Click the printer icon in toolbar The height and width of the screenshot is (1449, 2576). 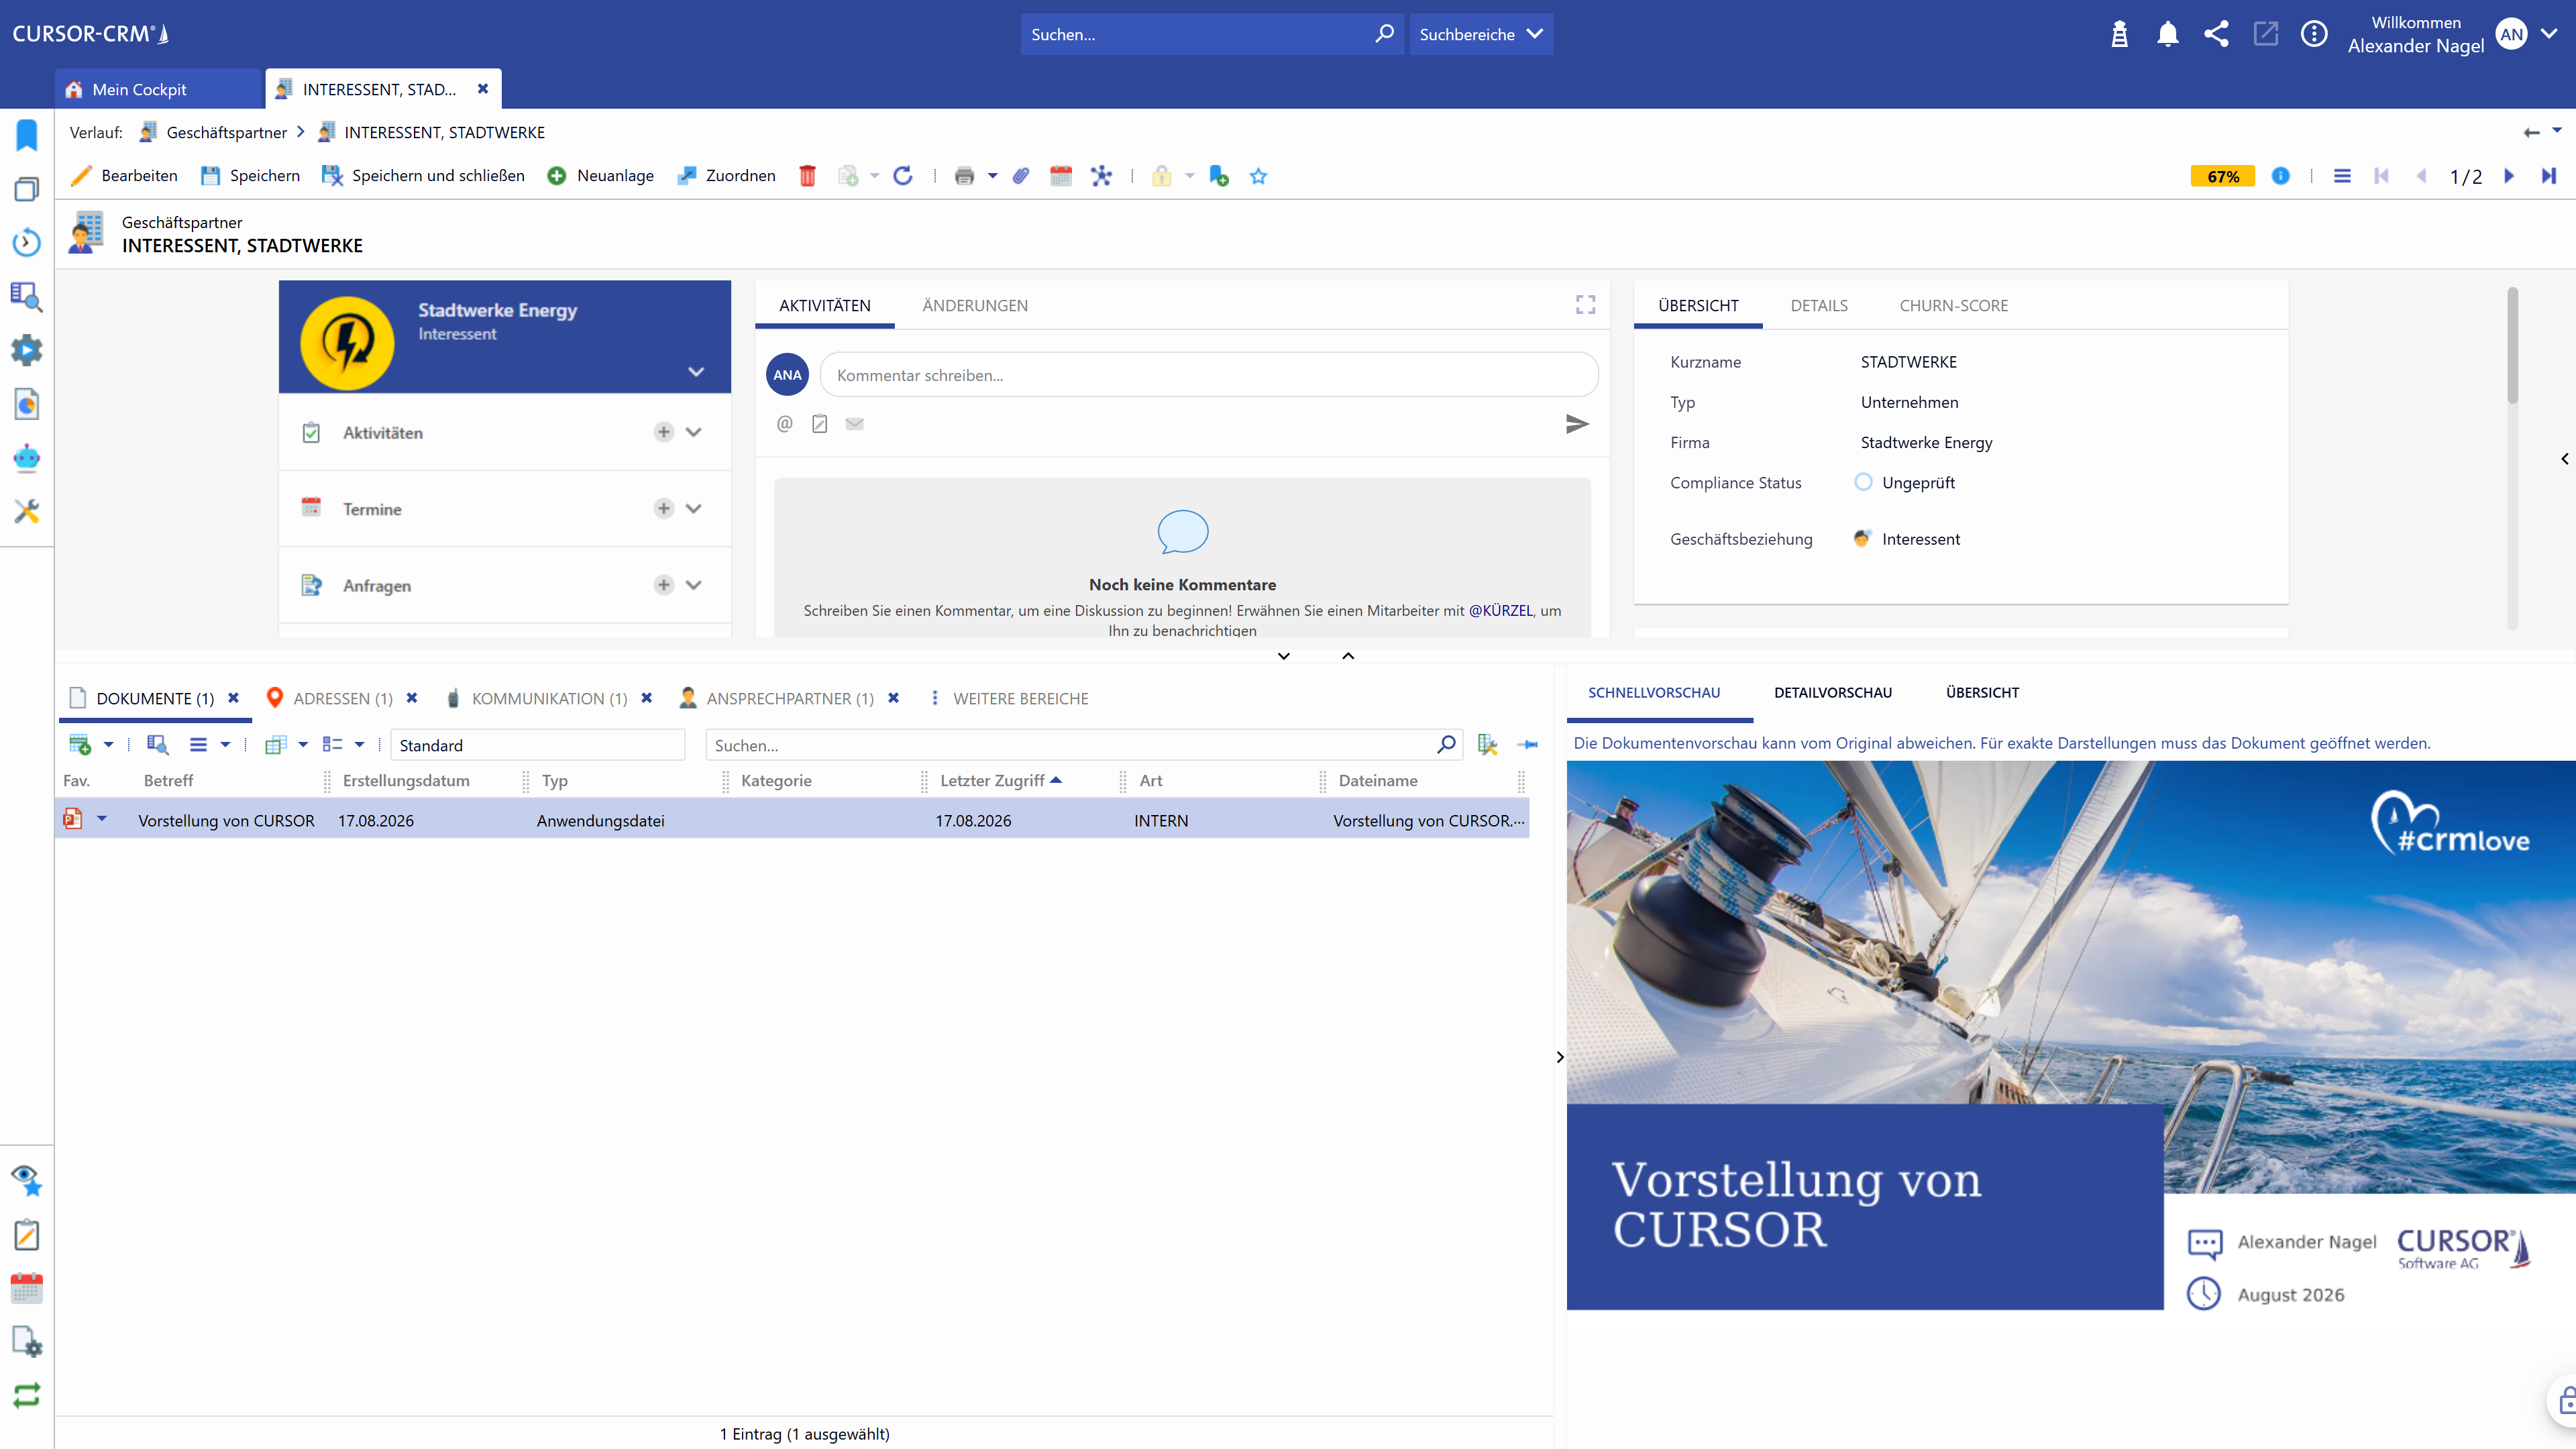tap(964, 176)
